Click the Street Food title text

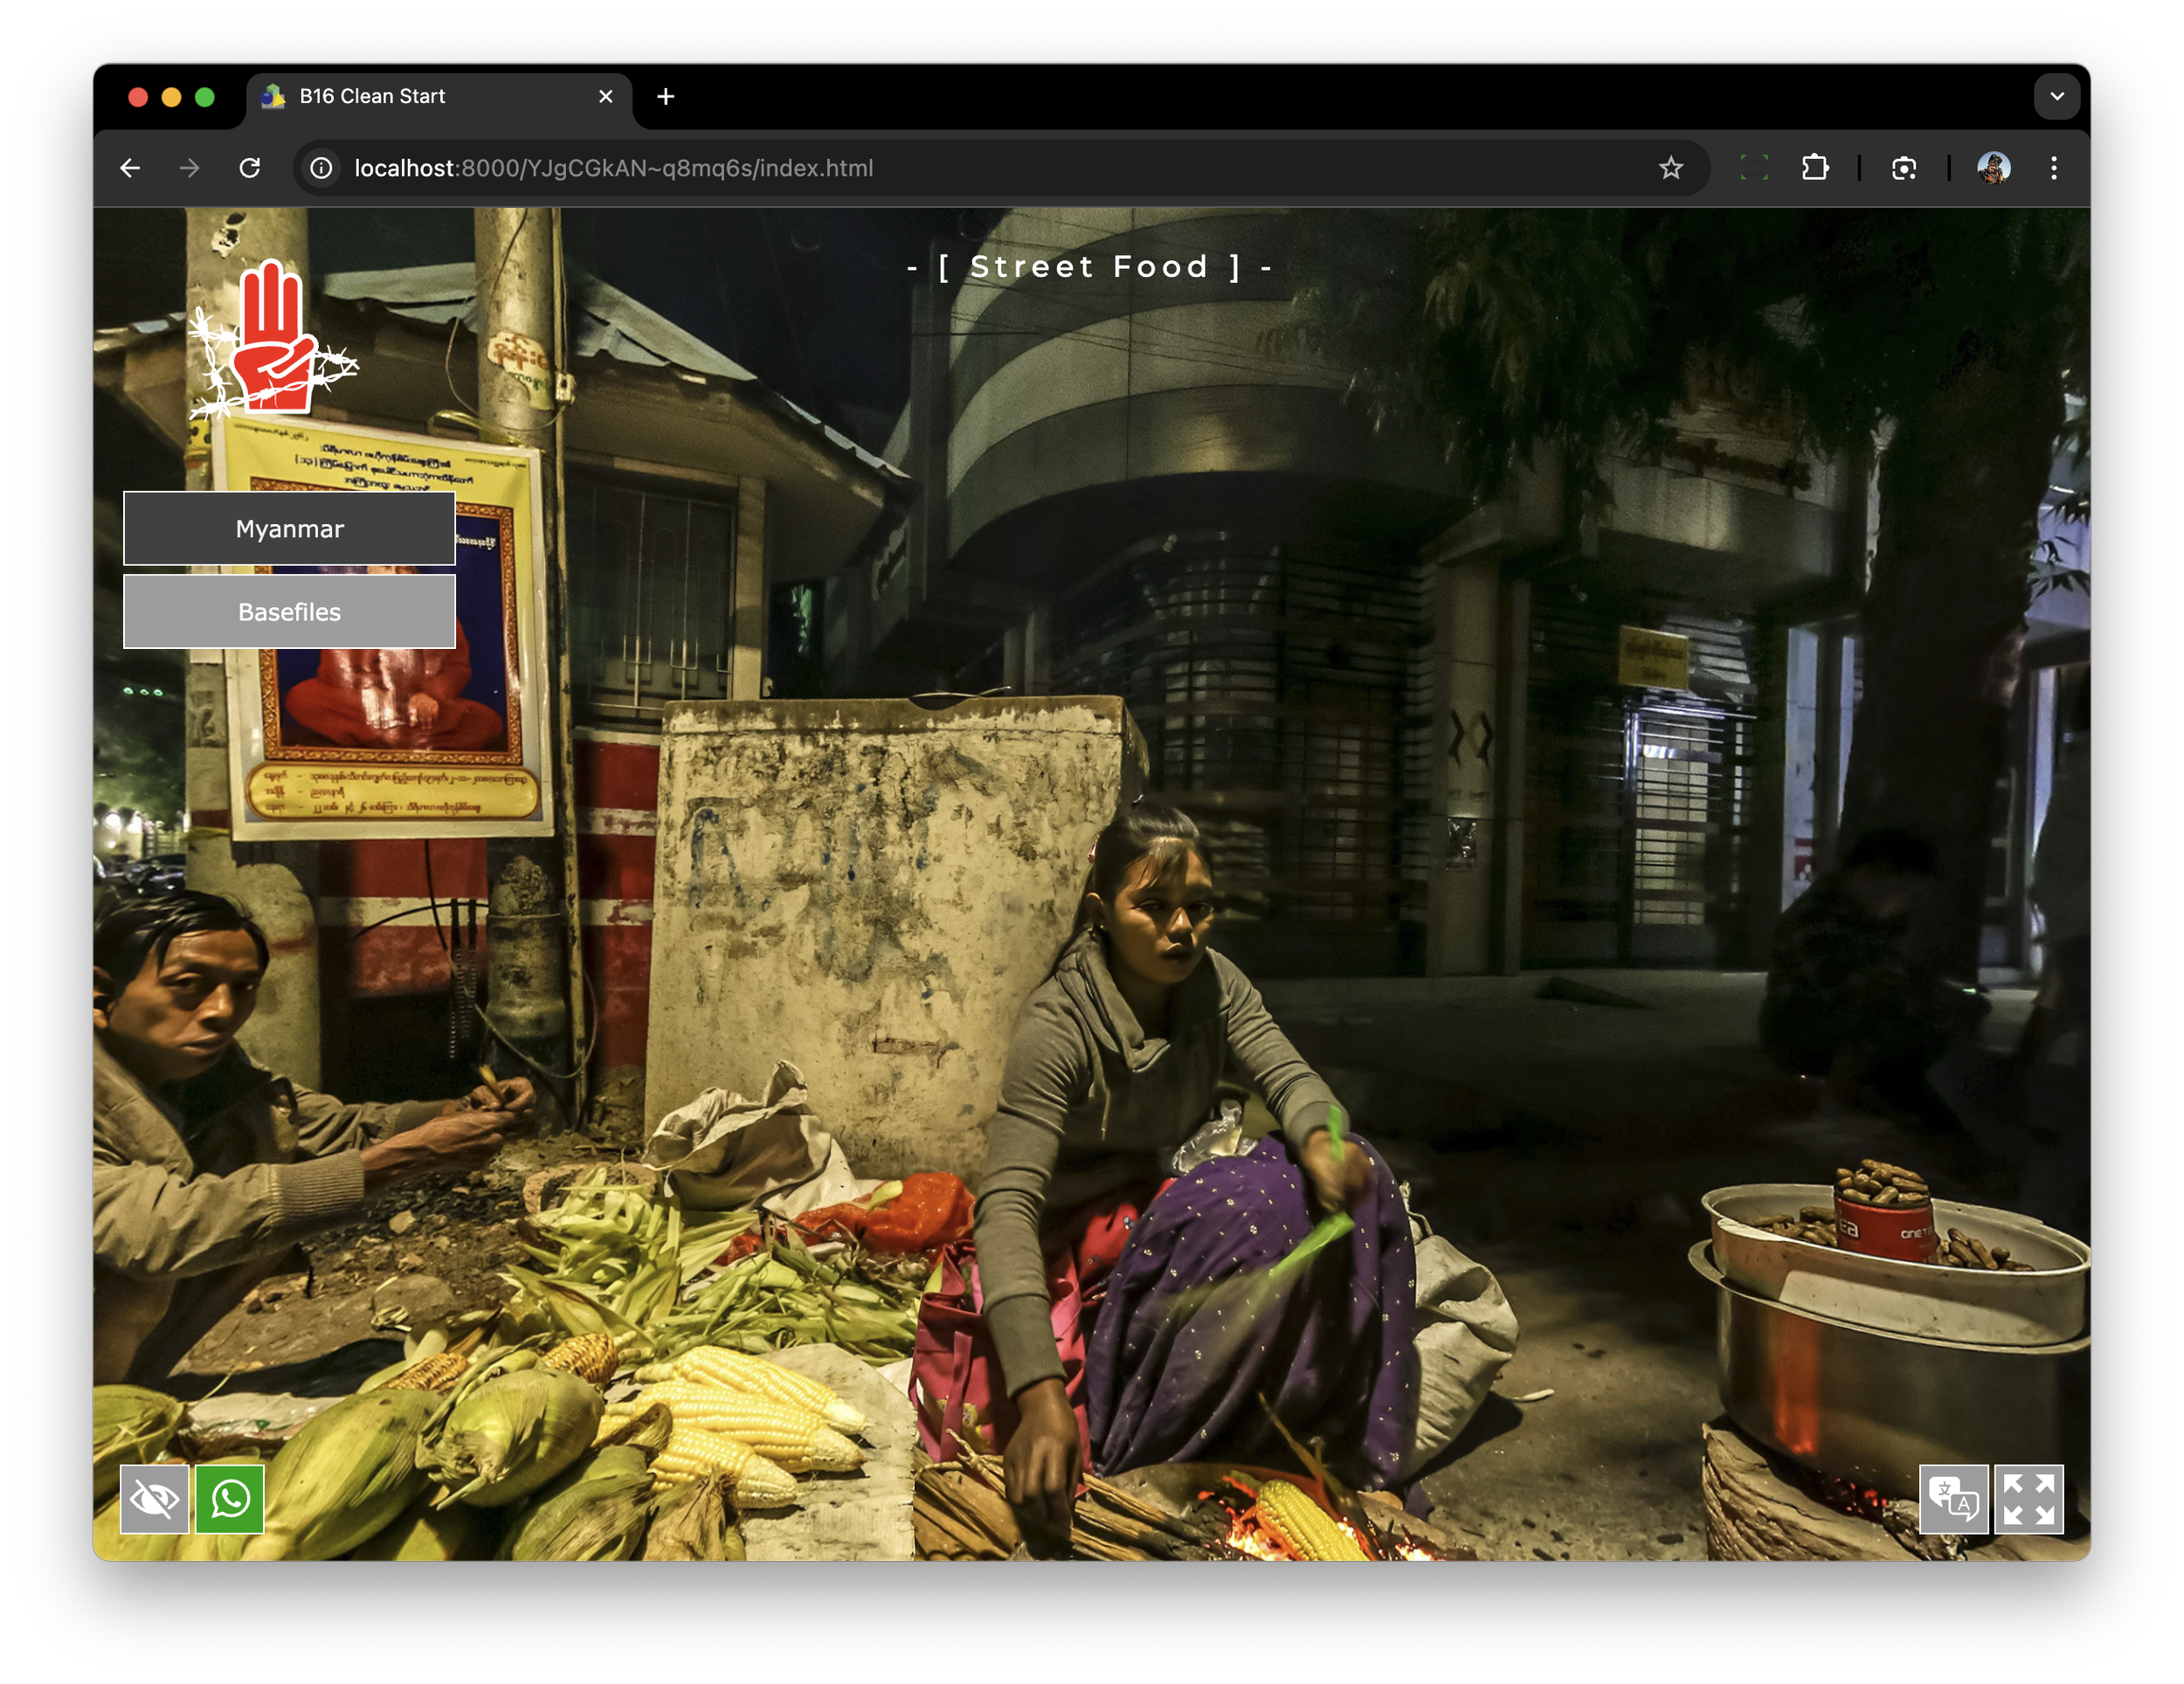coord(1089,267)
